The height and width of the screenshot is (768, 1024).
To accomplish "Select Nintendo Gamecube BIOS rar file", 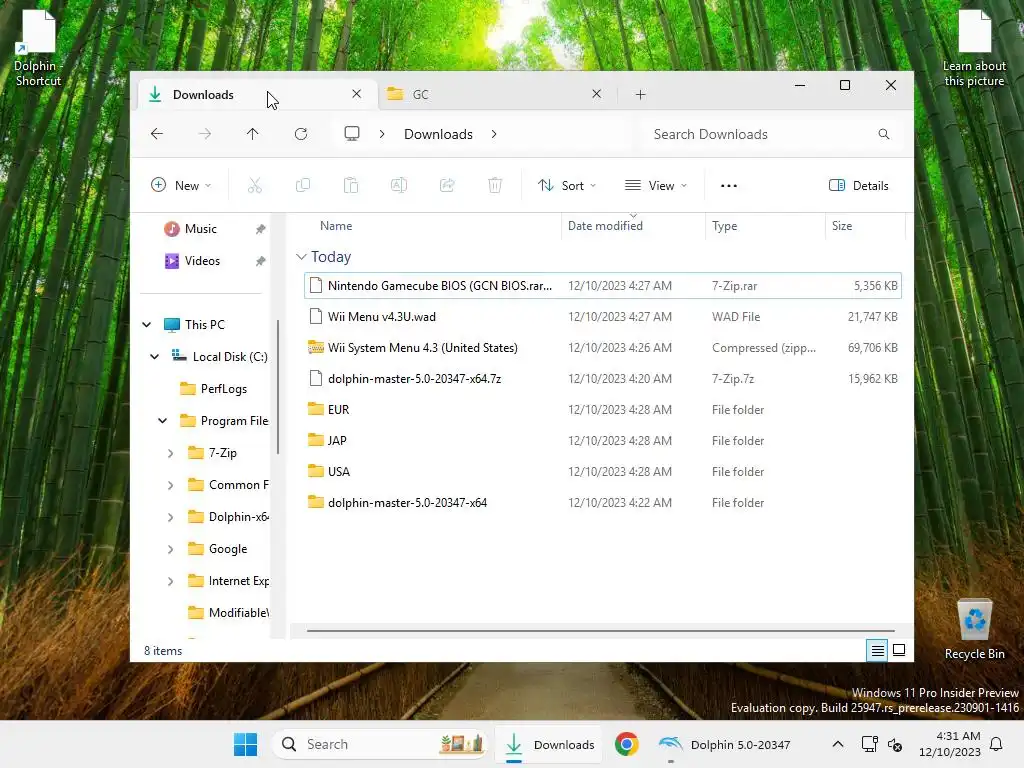I will click(x=603, y=286).
